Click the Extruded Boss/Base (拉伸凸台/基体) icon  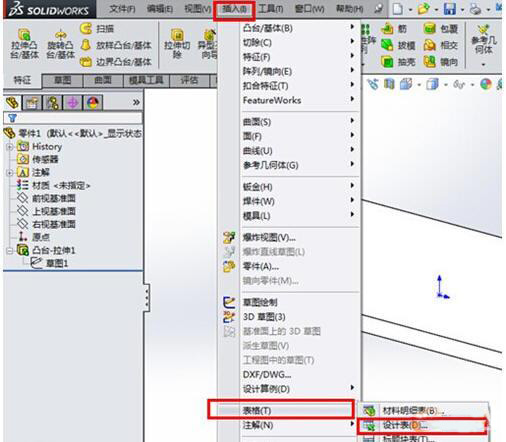coord(24,35)
